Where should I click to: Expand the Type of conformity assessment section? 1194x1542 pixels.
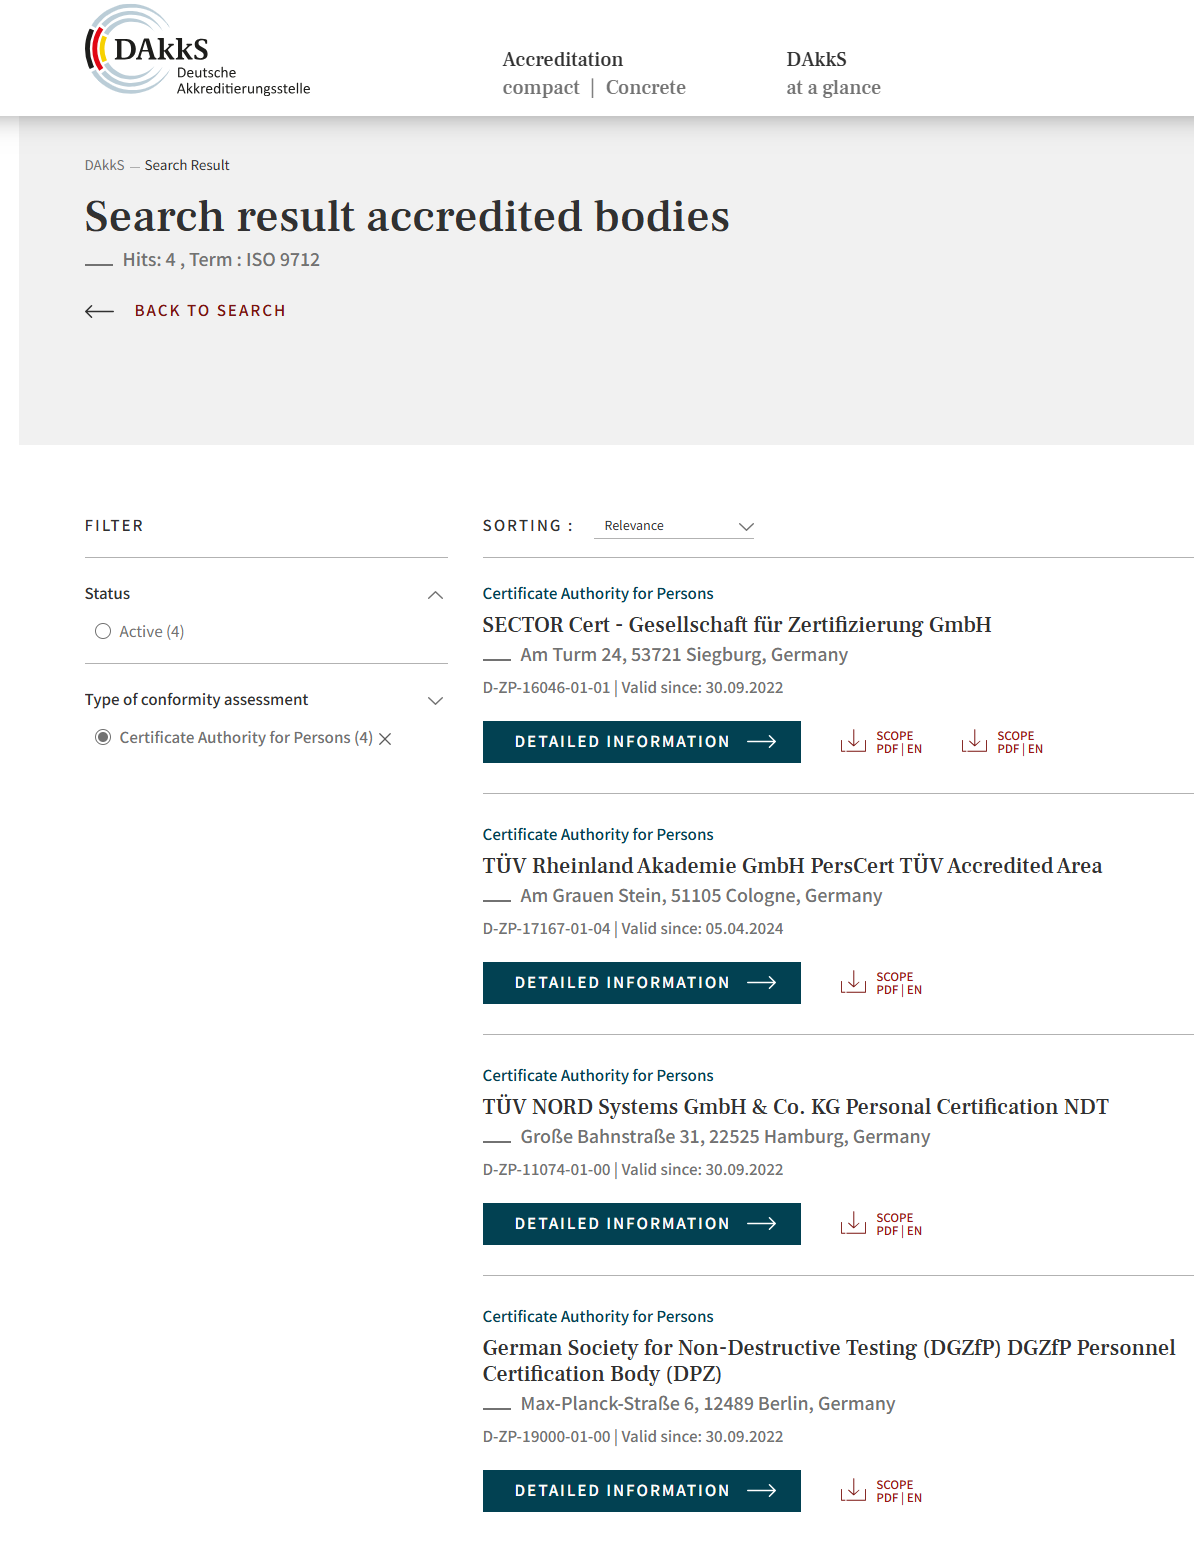coord(435,701)
